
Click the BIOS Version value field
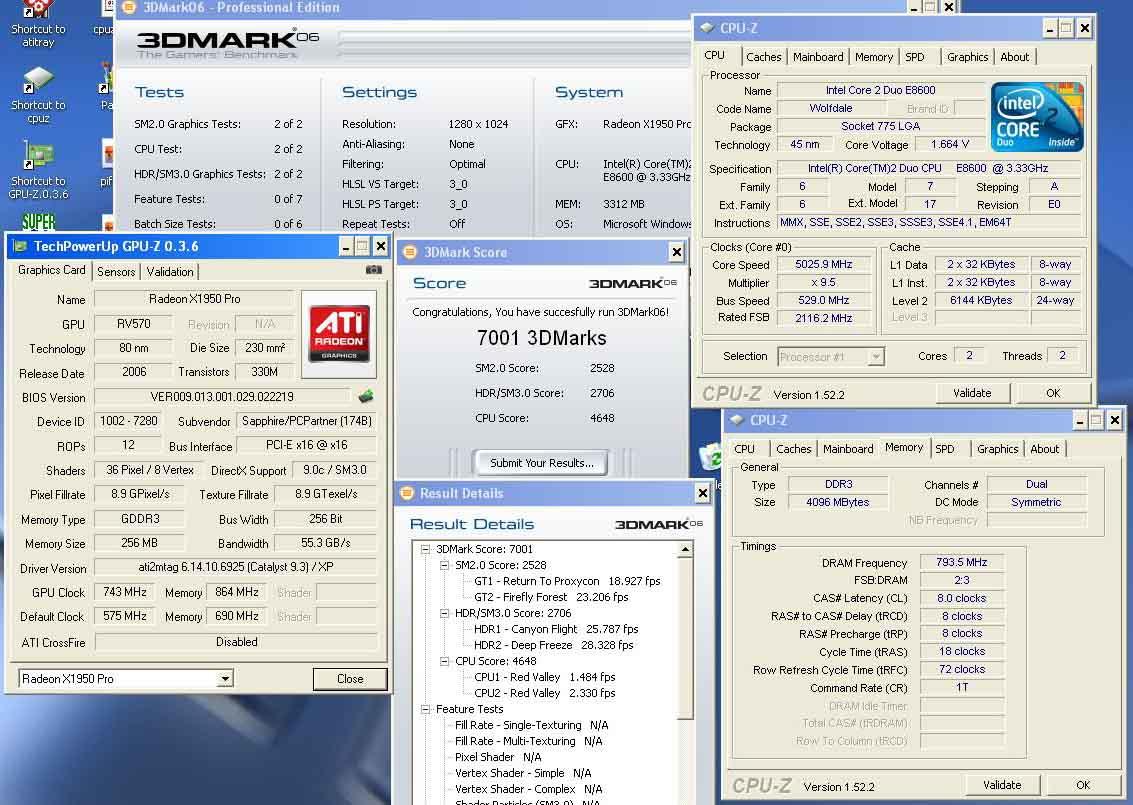(222, 397)
